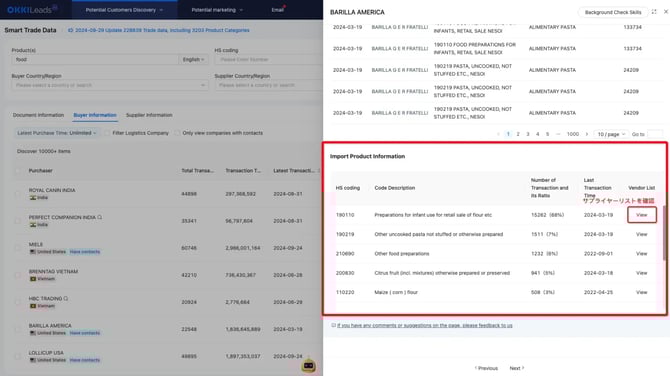Click the Import Product Information table scrollbar
This screenshot has height=376, width=670.
click(664, 232)
